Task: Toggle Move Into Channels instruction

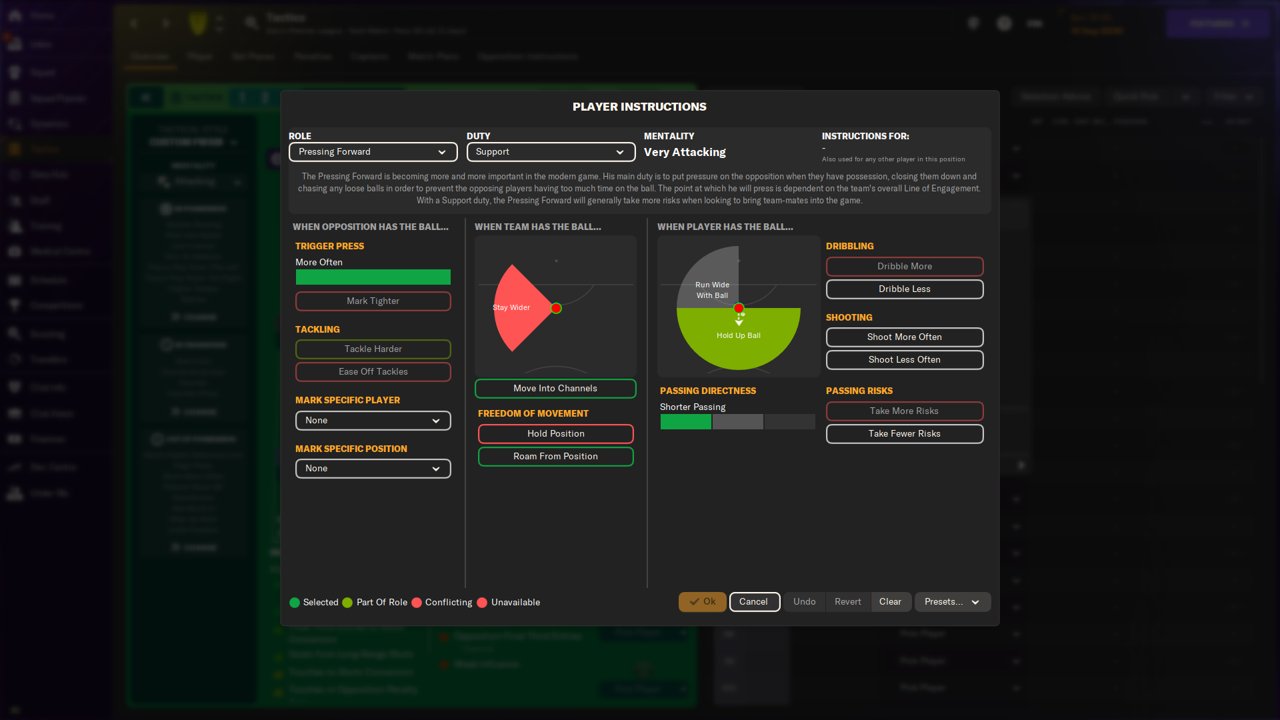Action: [555, 388]
